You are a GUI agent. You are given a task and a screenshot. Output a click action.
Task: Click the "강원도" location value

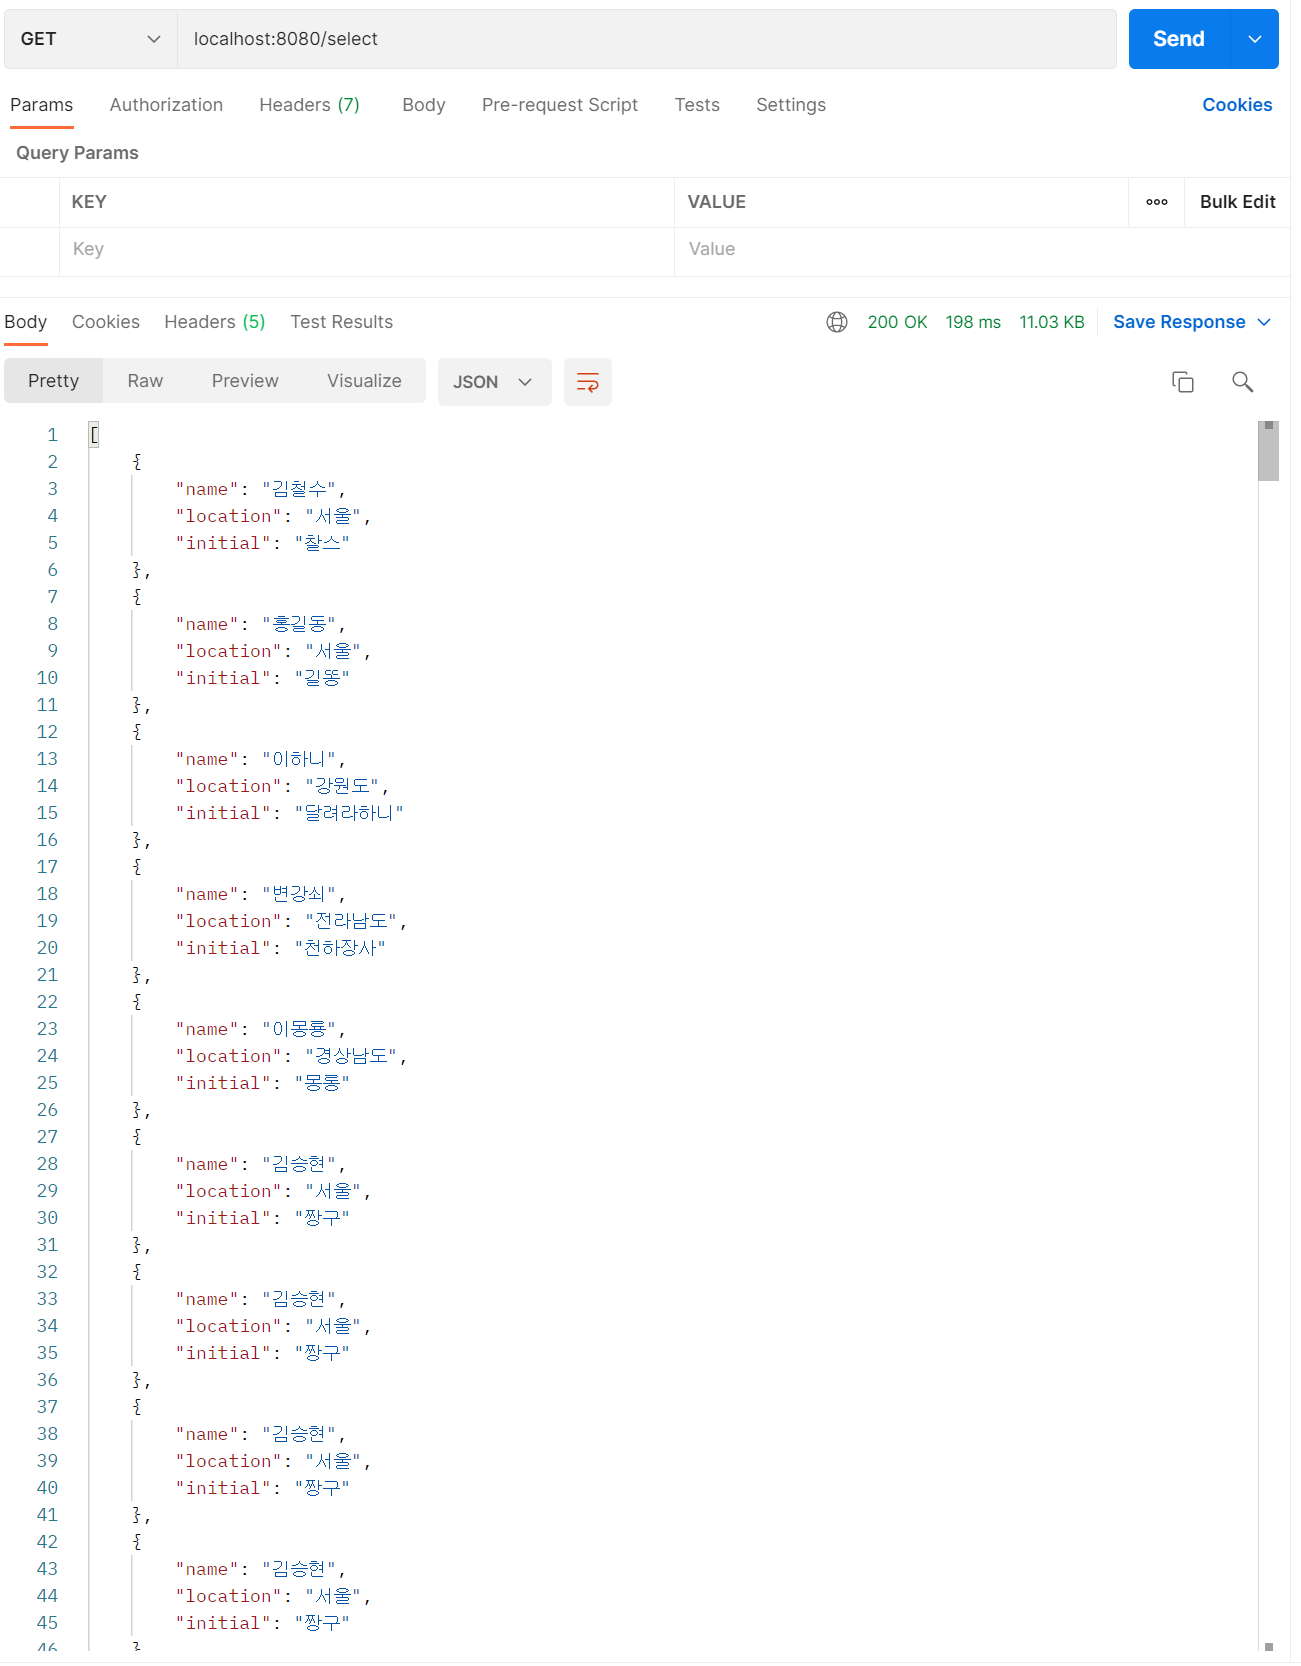[x=342, y=786]
